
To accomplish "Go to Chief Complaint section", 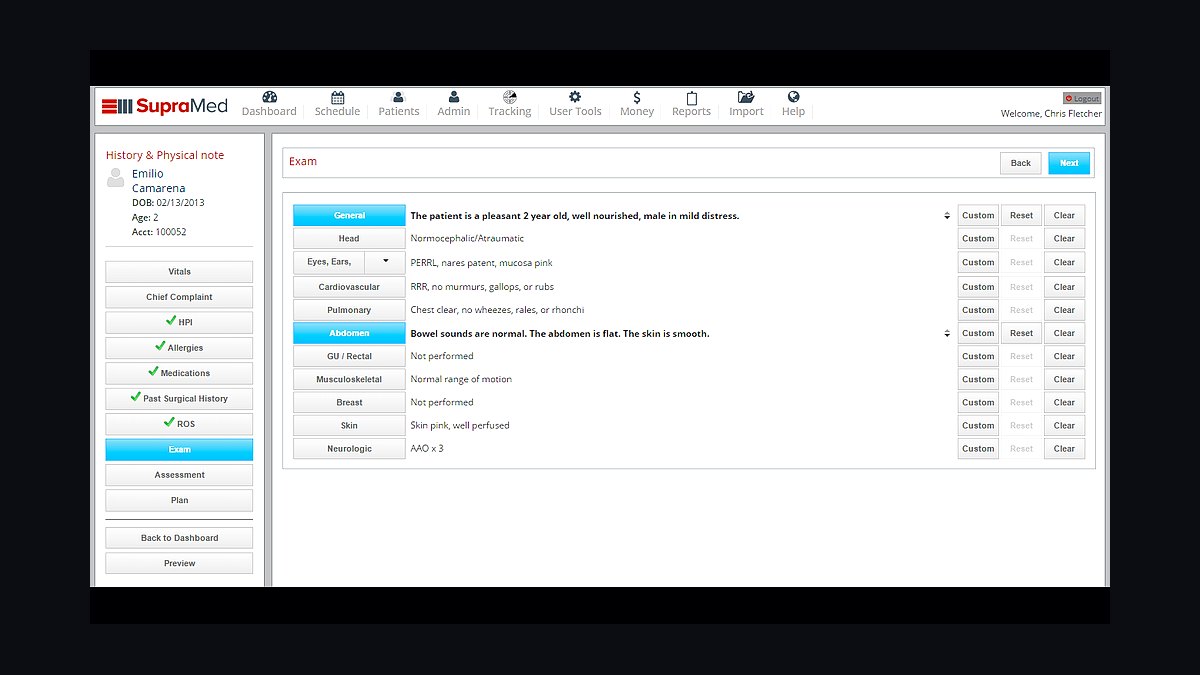I will click(179, 297).
